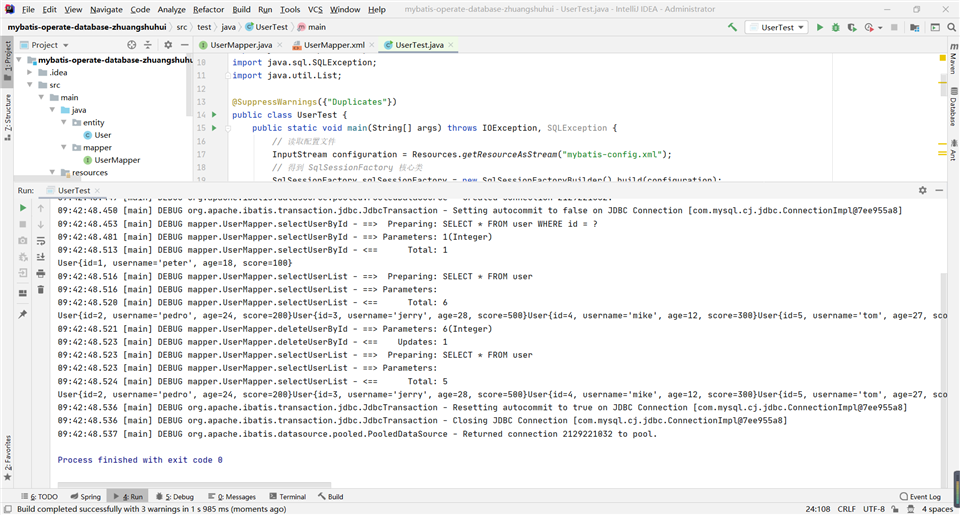Toggle the read-only lock icon in status bar
This screenshot has width=960, height=515.
pos(895,509)
